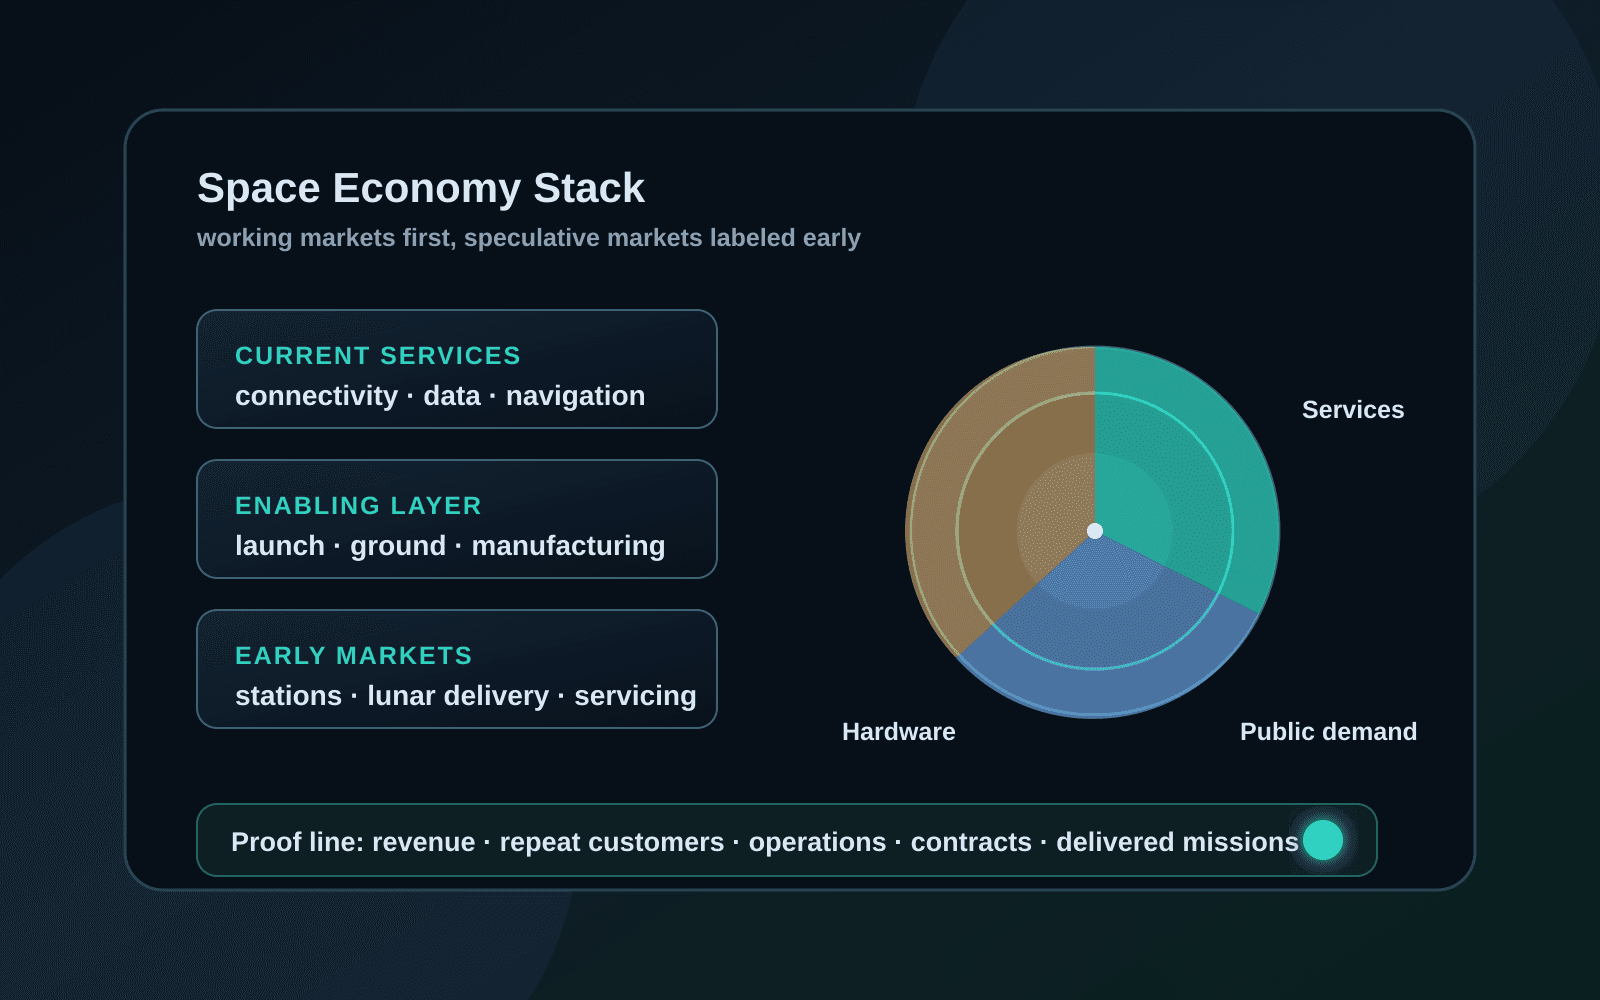Click the Hardware chart label
Image resolution: width=1600 pixels, height=1000 pixels.
click(899, 732)
